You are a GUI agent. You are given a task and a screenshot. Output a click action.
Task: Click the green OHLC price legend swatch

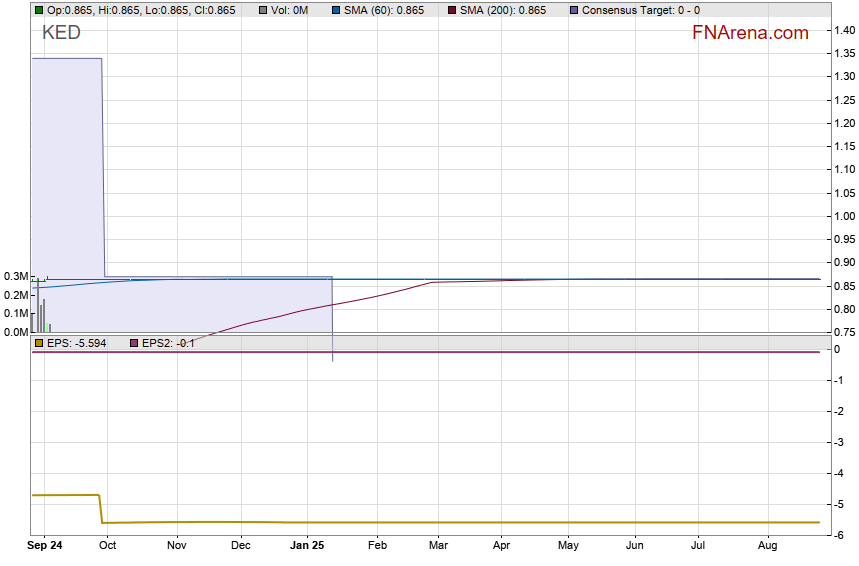point(38,10)
